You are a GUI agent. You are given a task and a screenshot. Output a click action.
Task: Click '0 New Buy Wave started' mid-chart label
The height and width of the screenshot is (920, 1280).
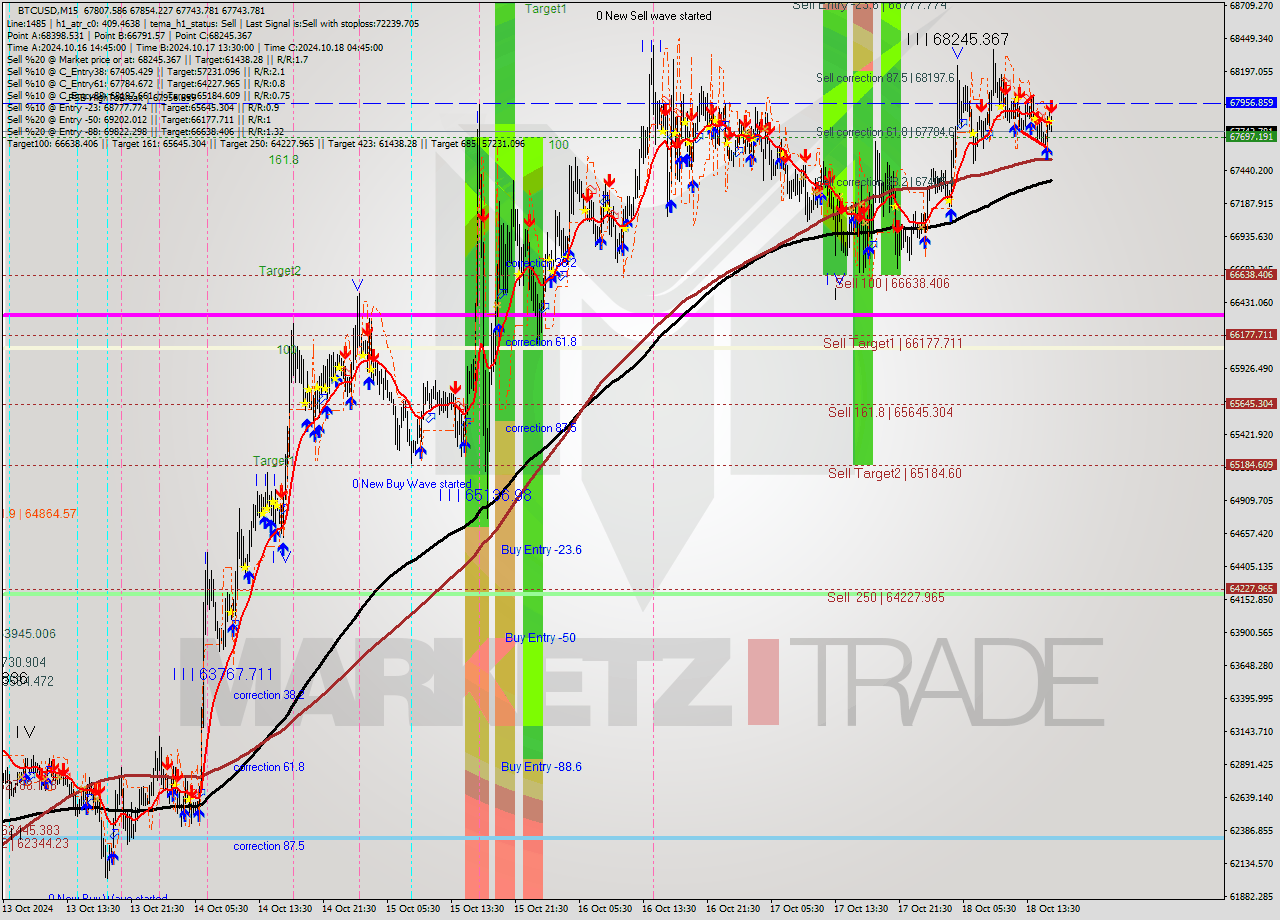(x=411, y=484)
